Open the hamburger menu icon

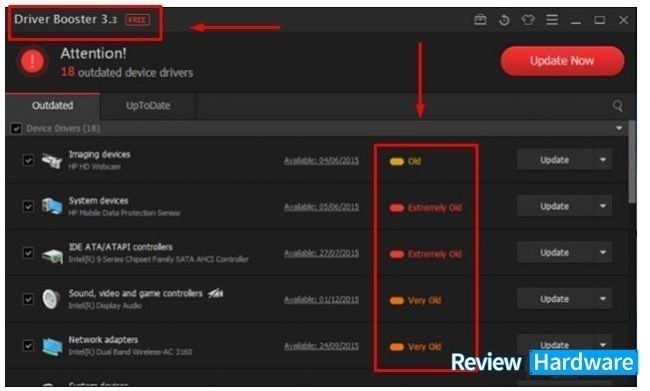(x=552, y=19)
